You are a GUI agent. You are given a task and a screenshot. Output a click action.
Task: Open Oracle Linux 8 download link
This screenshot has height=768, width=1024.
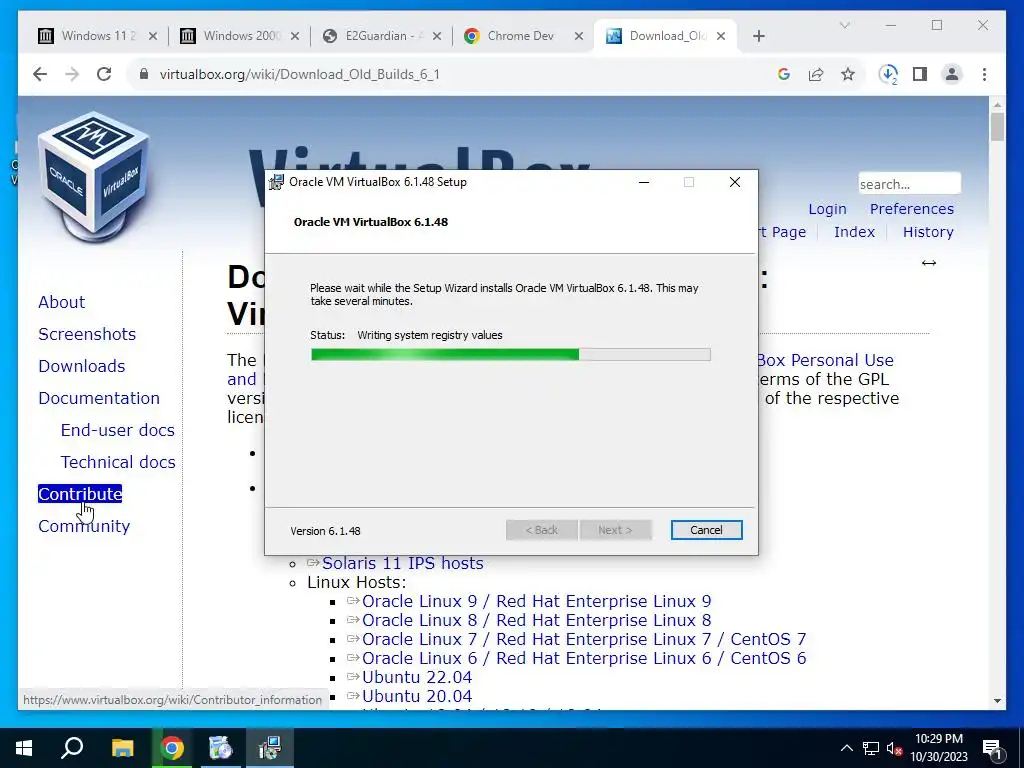coord(536,620)
